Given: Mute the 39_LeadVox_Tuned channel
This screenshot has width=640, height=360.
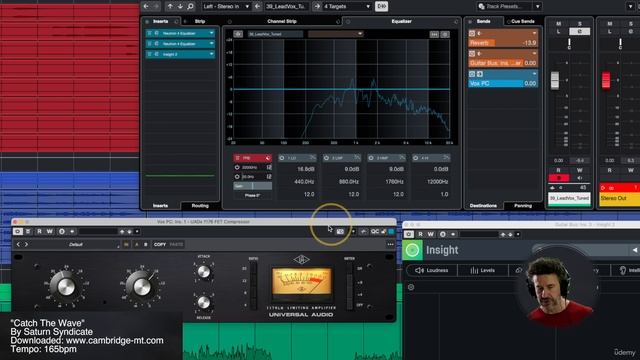Looking at the screenshot, I should coord(558,24).
